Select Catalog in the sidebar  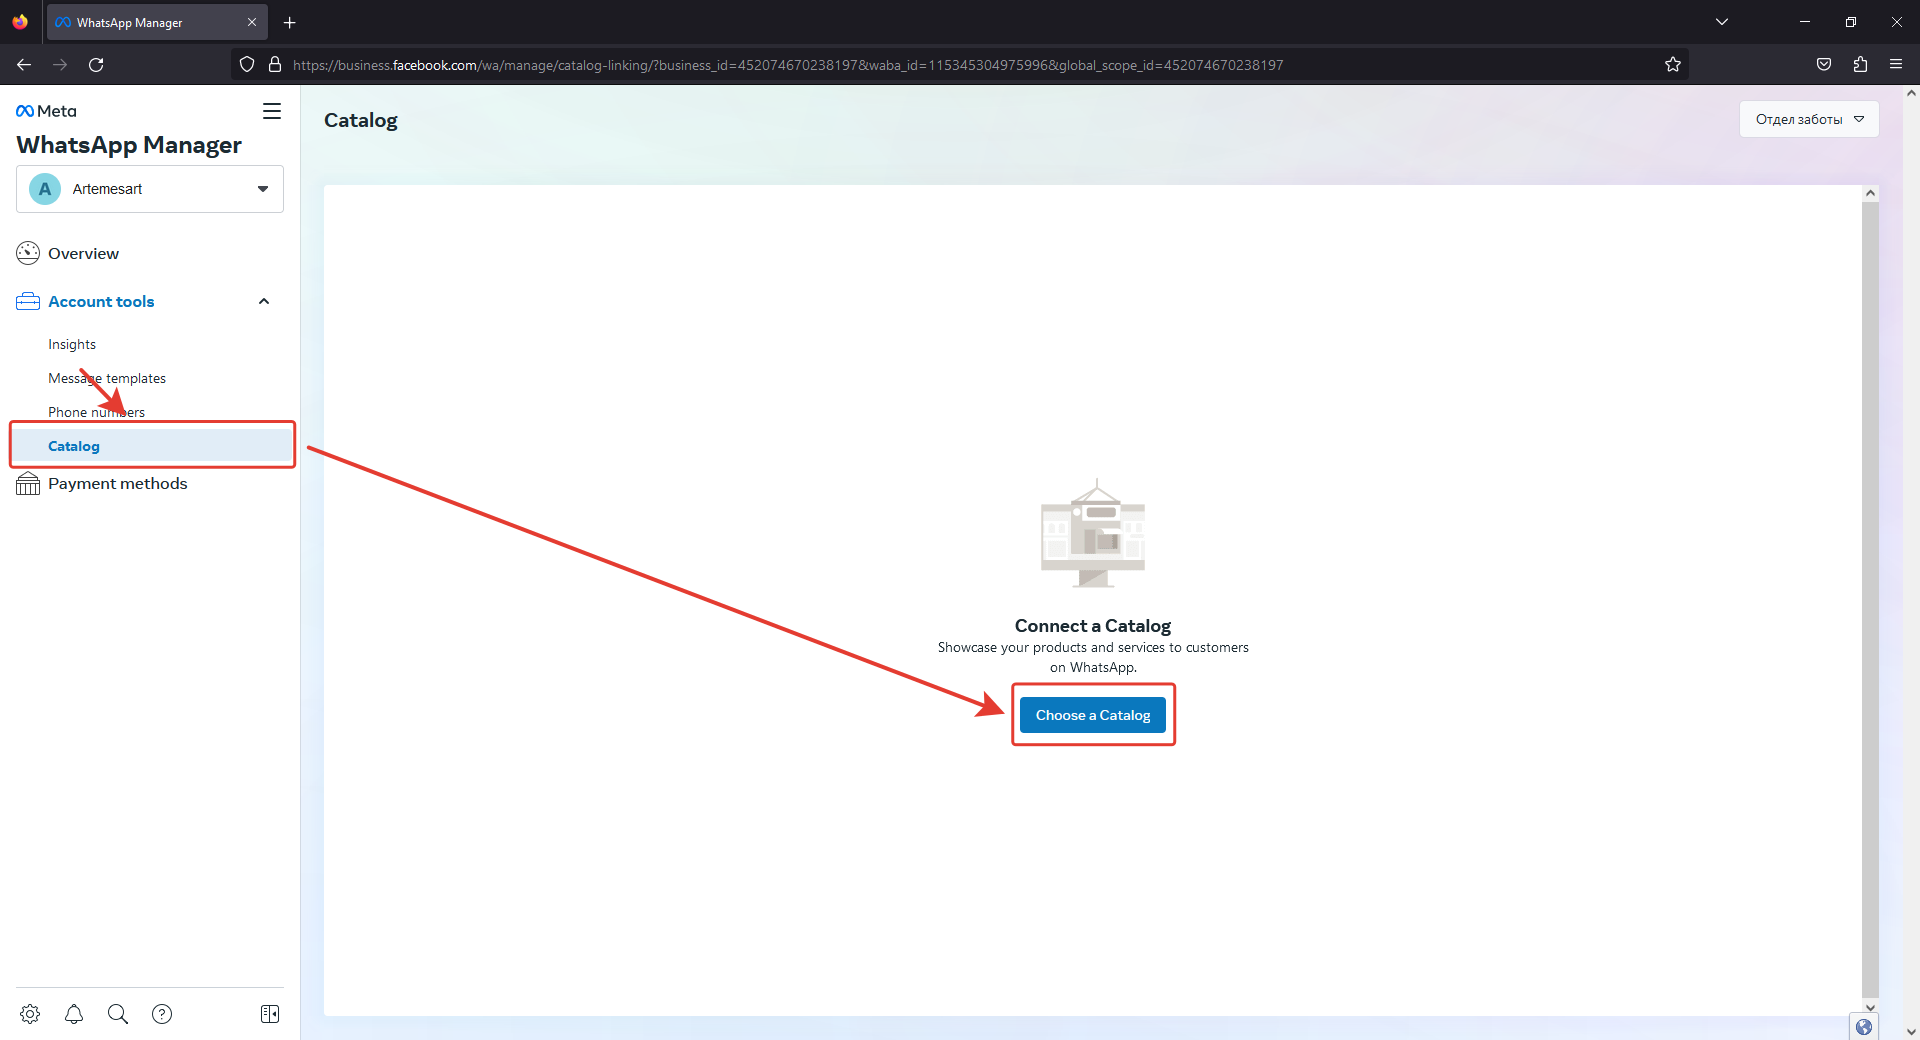click(152, 446)
